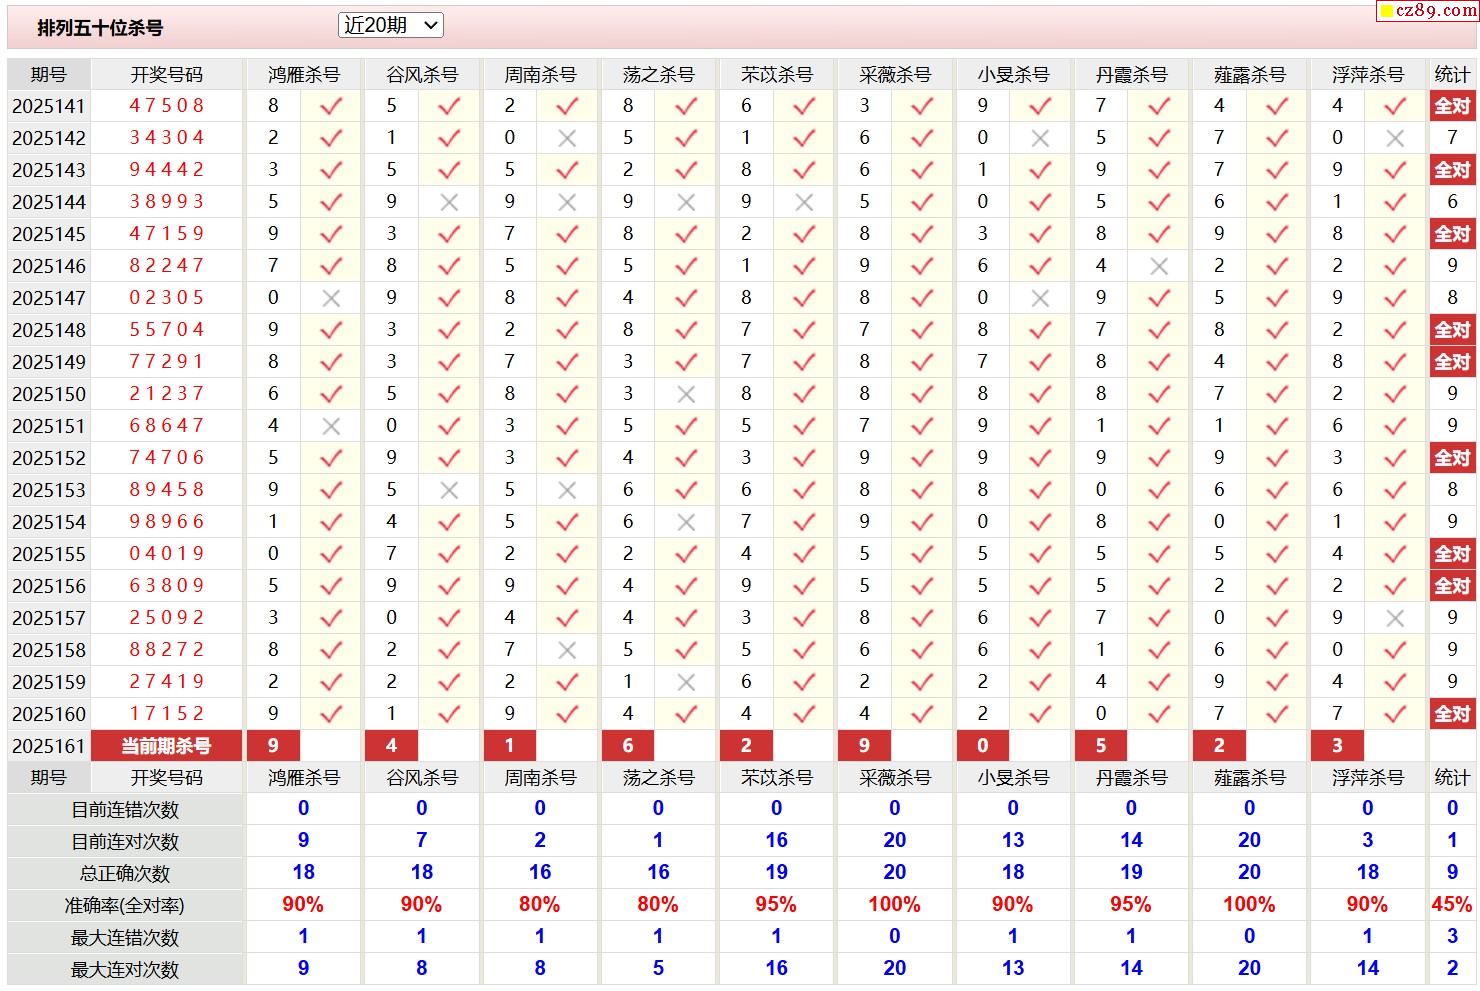Click the checkmark for 鸿雁 in row 2025141
Viewport: 1480px width, 991px height.
(331, 105)
